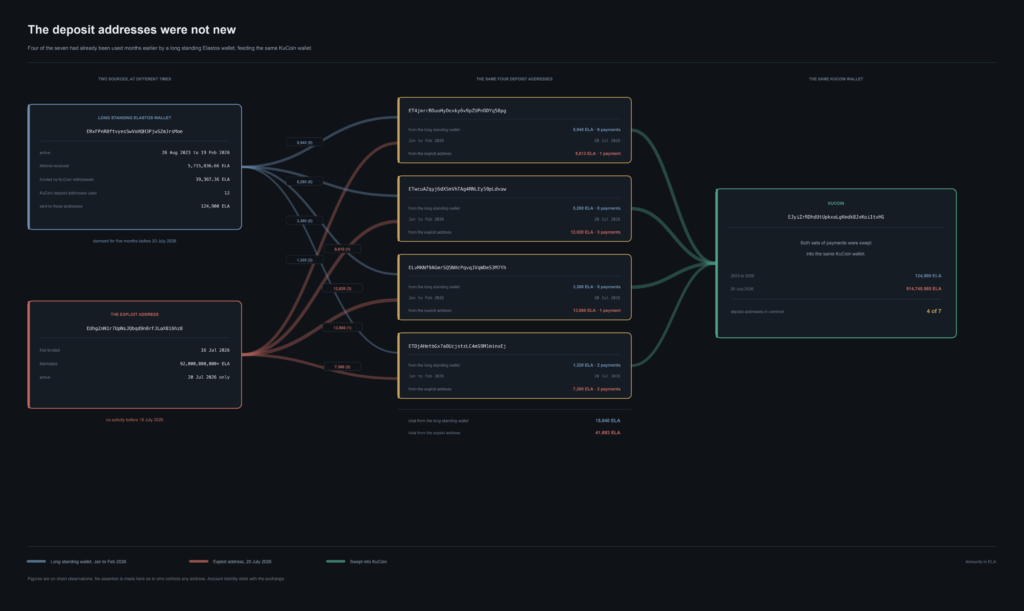Select deposit address starting 'ELvRKNf'
Screen dimensions: 1024x611
click(x=457, y=267)
